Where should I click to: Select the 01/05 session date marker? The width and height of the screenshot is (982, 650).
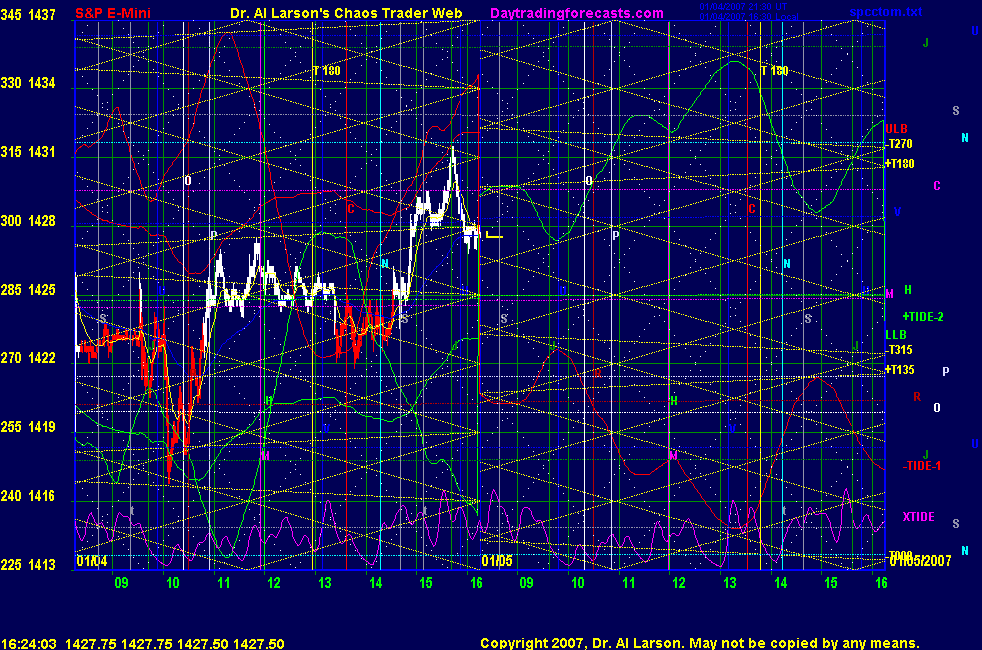click(497, 561)
